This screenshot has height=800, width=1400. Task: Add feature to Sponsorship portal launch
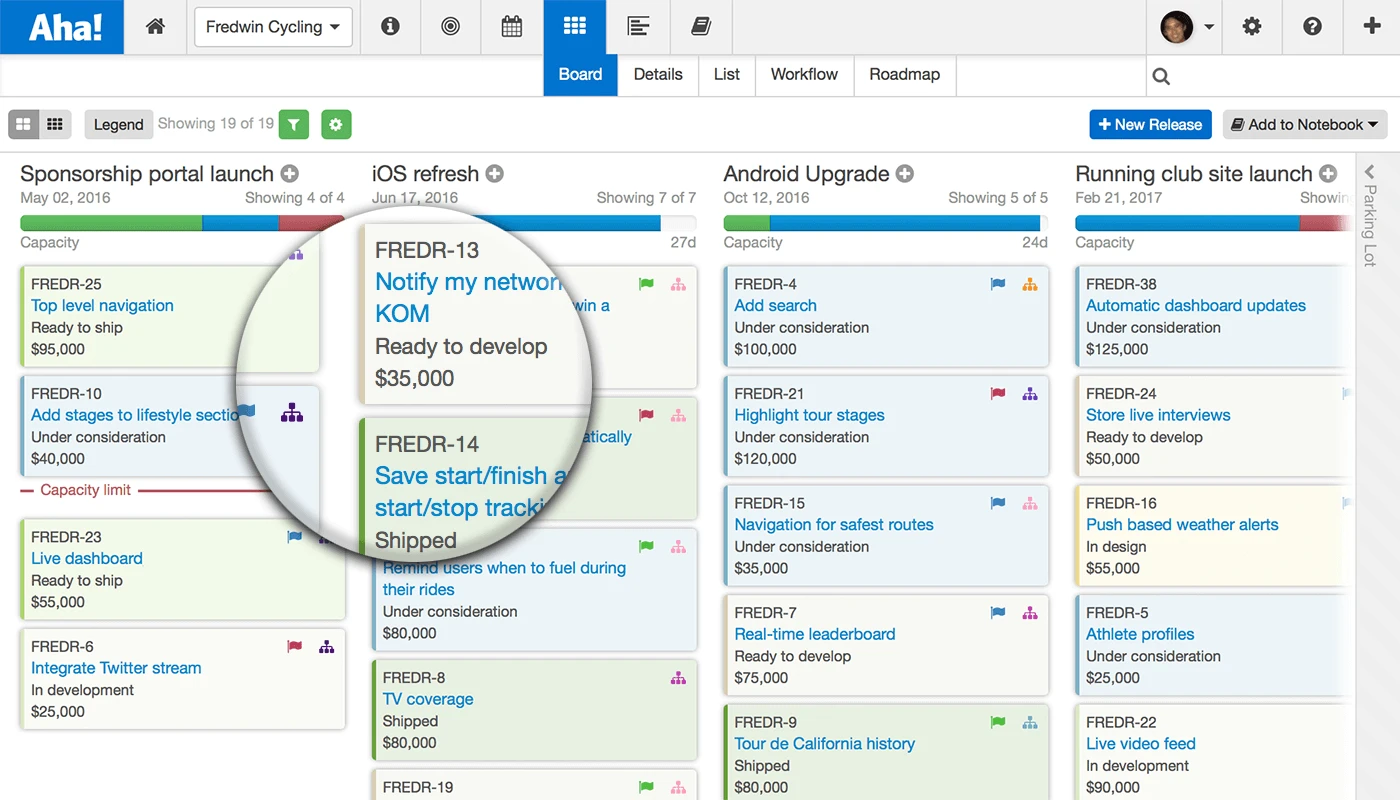pyautogui.click(x=290, y=174)
